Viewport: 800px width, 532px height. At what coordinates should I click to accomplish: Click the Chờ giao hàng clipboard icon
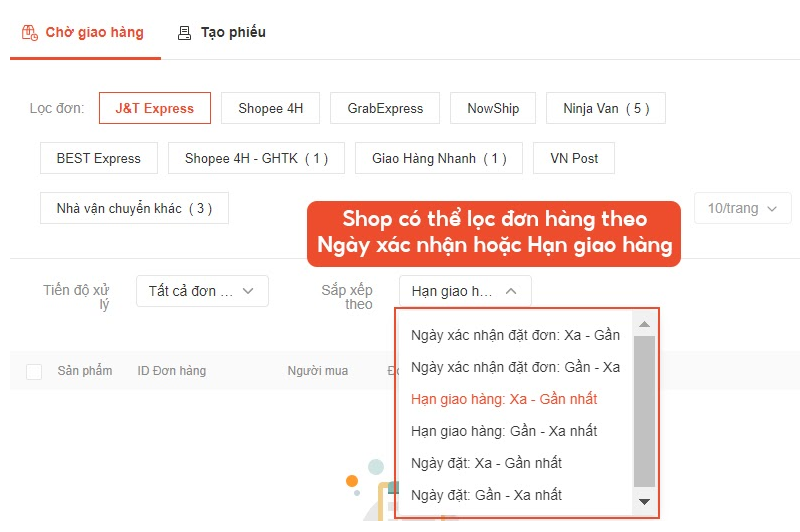click(30, 33)
